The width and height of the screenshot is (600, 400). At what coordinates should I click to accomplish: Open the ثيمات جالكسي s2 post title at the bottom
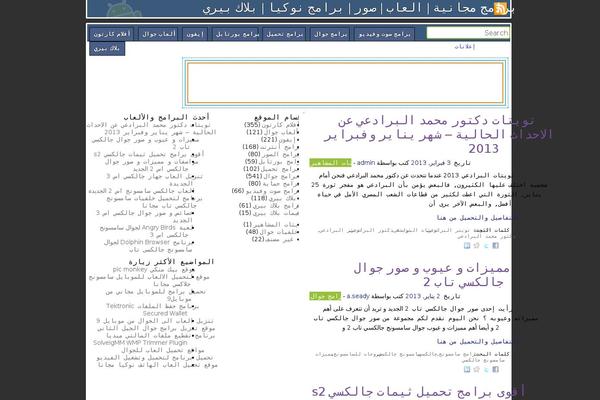tap(418, 392)
